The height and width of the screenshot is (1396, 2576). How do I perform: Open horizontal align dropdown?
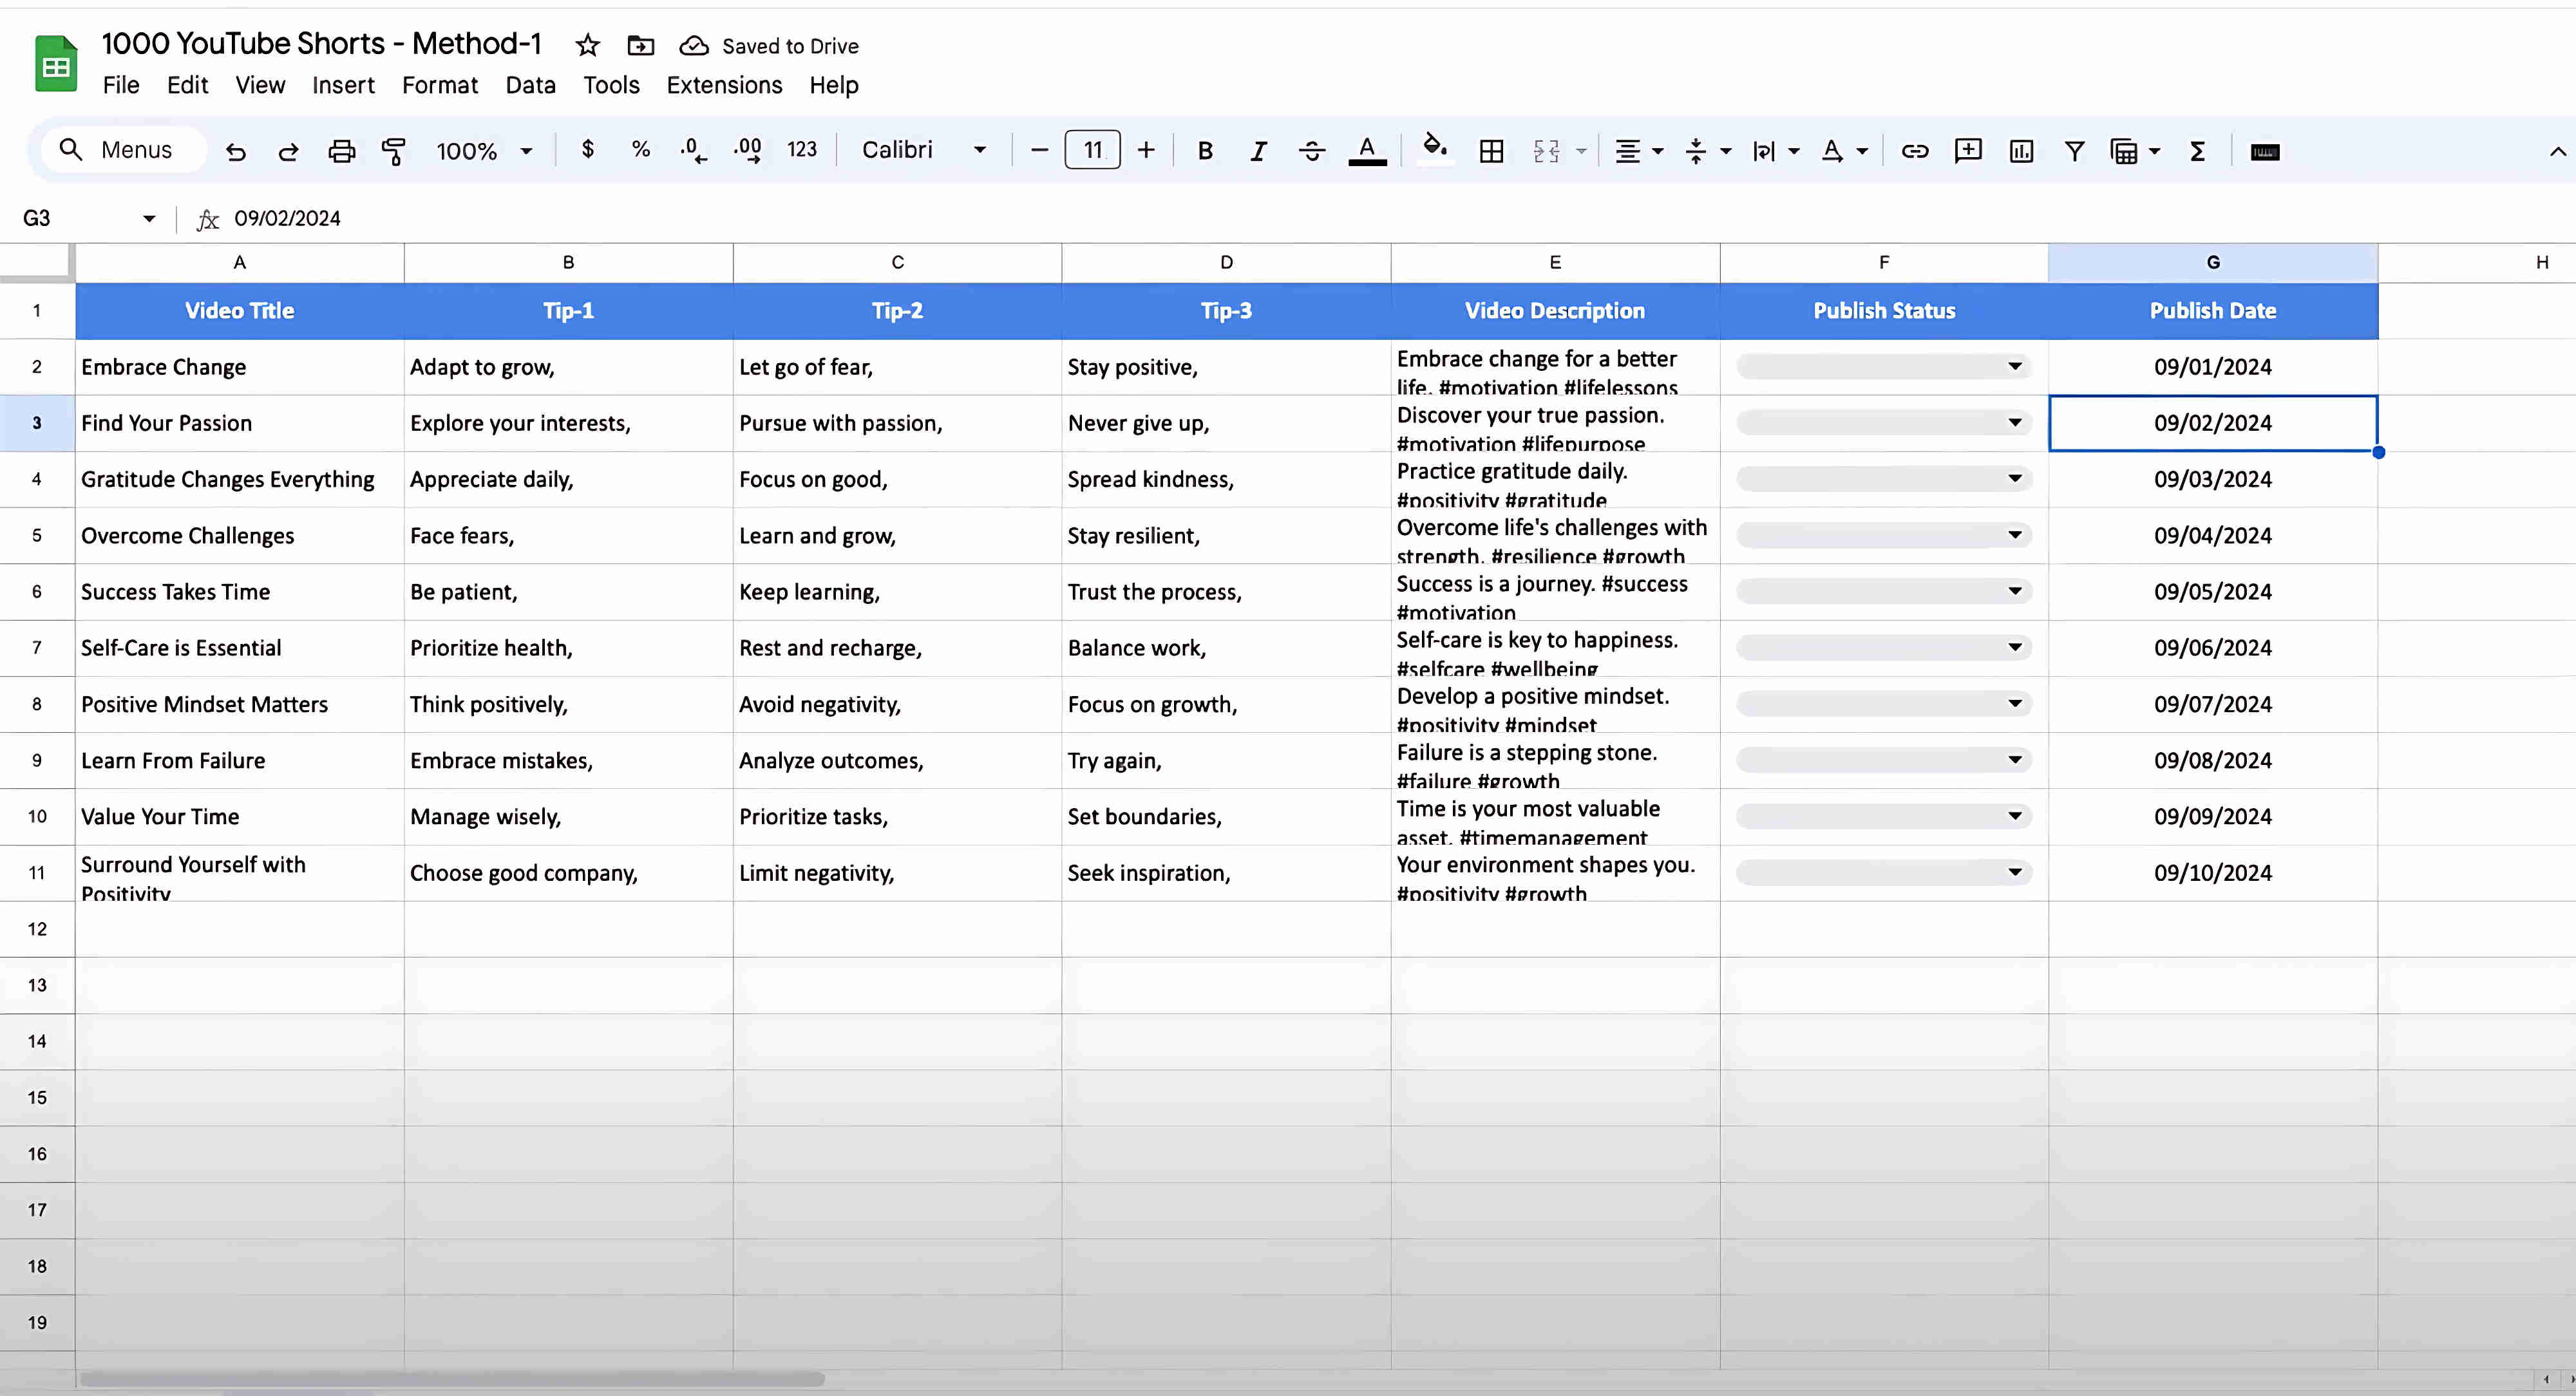click(1638, 151)
